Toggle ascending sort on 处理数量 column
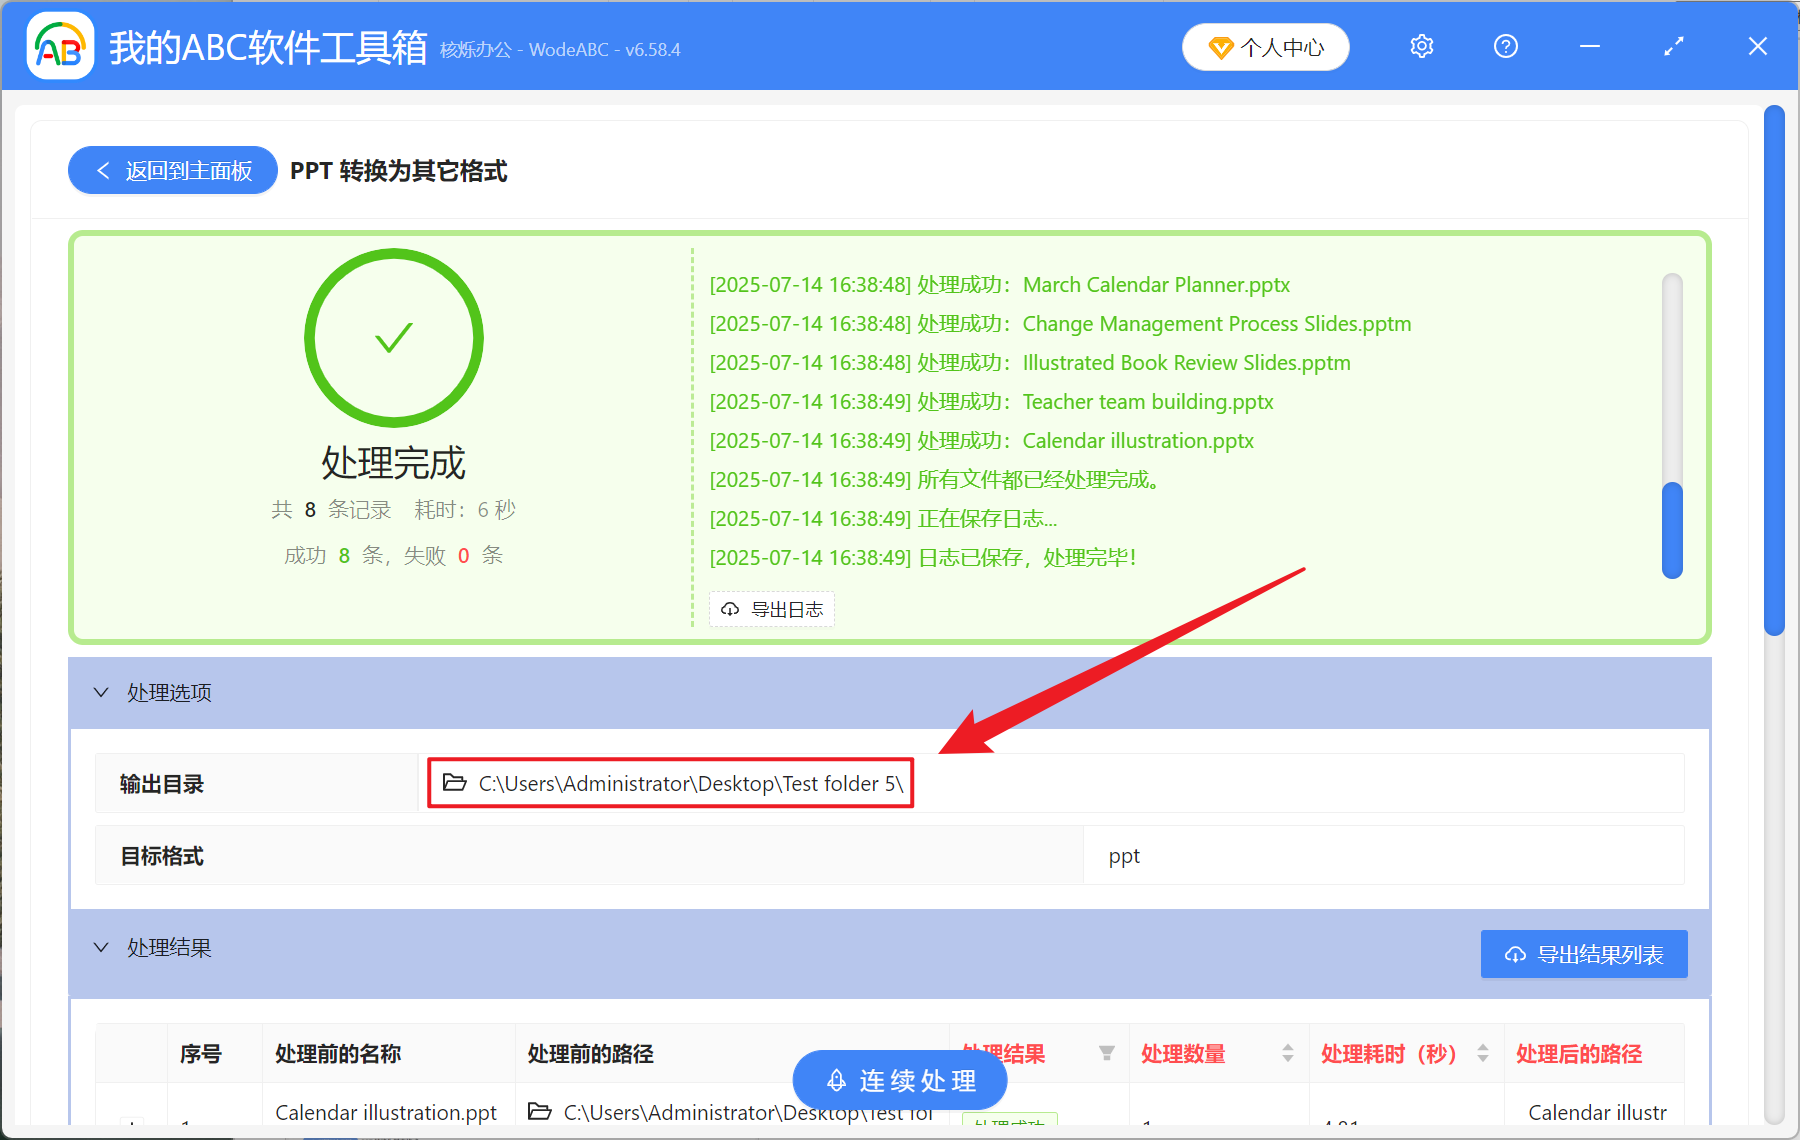This screenshot has width=1800, height=1140. (x=1286, y=1048)
